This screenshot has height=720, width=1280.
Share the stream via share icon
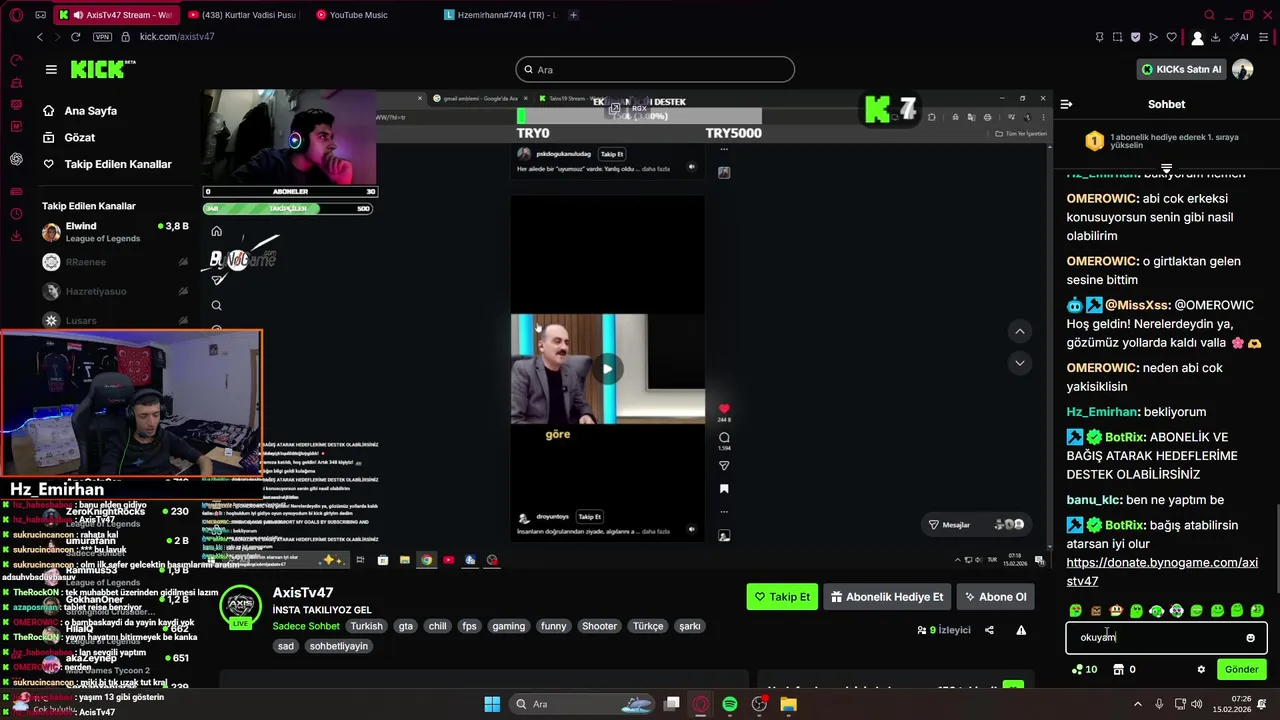(989, 630)
